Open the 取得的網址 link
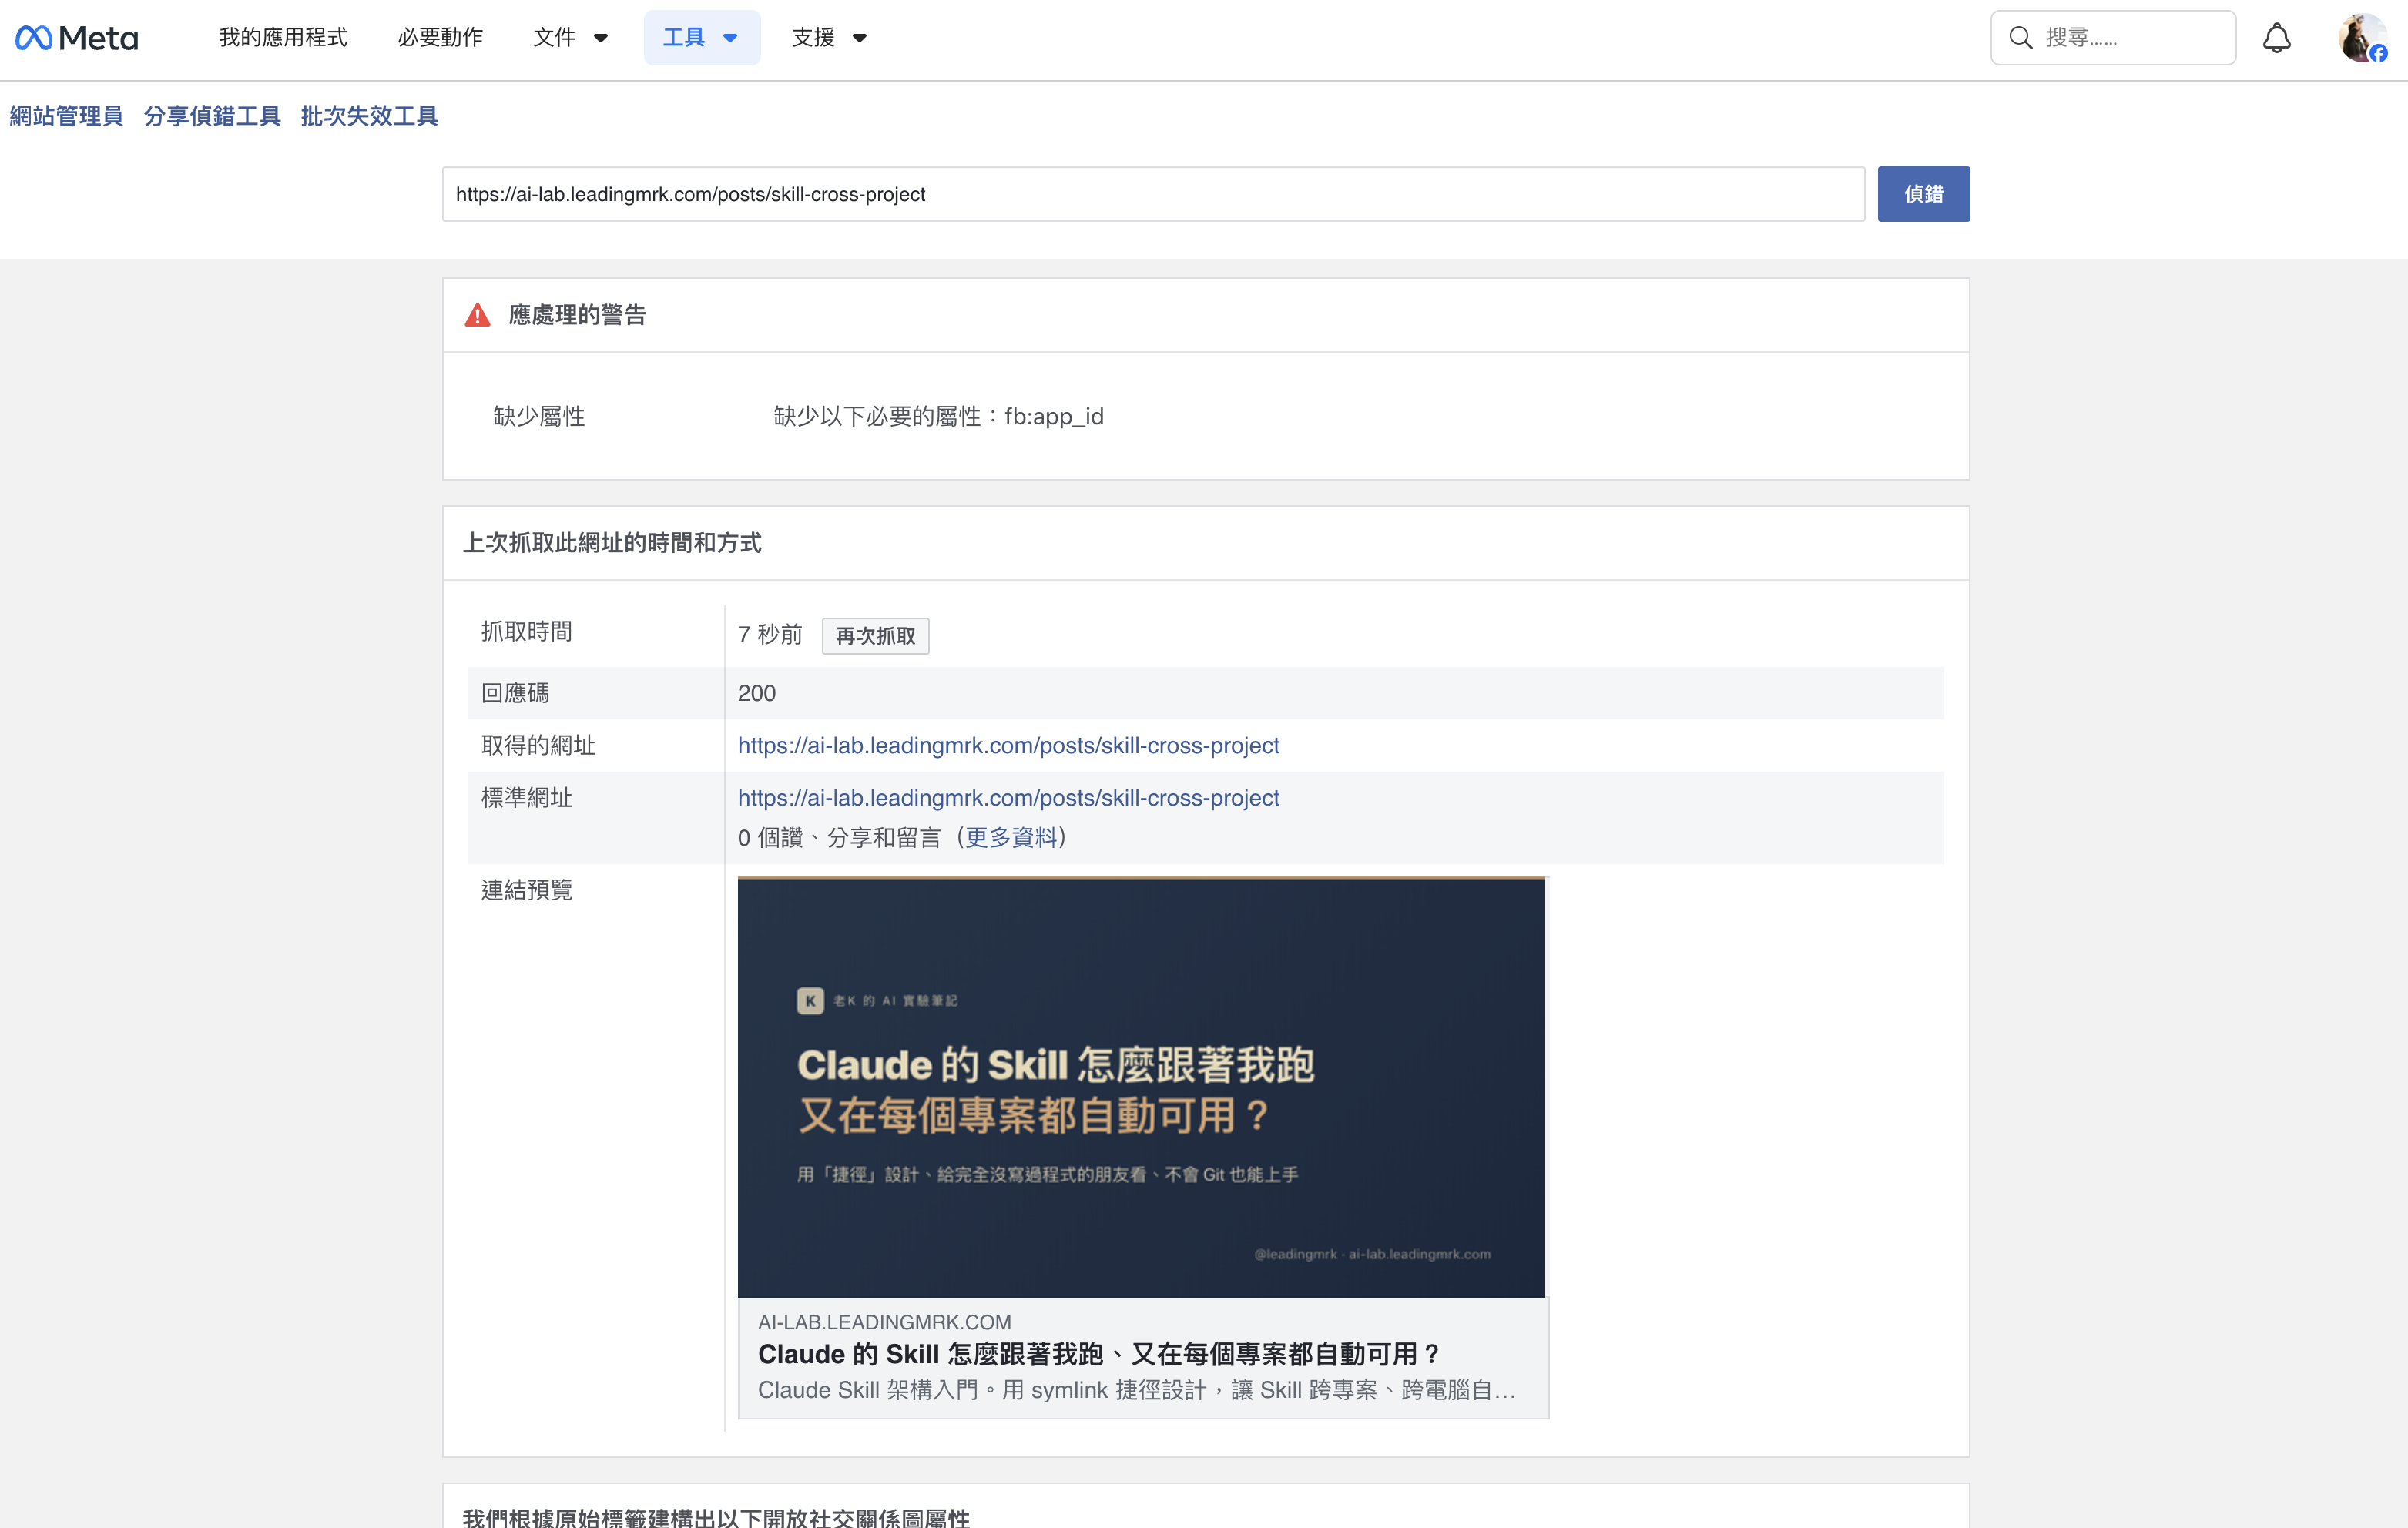Viewport: 2408px width, 1528px height. pyautogui.click(x=1008, y=746)
